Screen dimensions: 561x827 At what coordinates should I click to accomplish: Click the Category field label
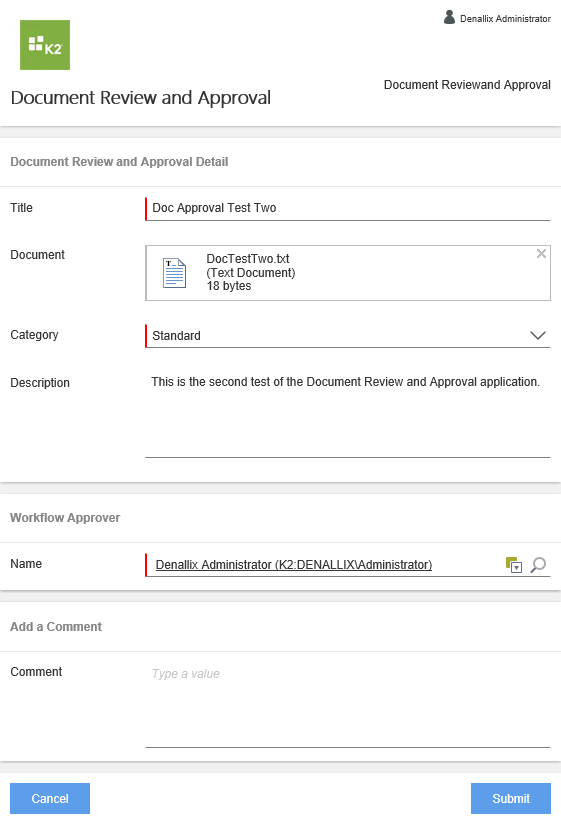tap(34, 335)
